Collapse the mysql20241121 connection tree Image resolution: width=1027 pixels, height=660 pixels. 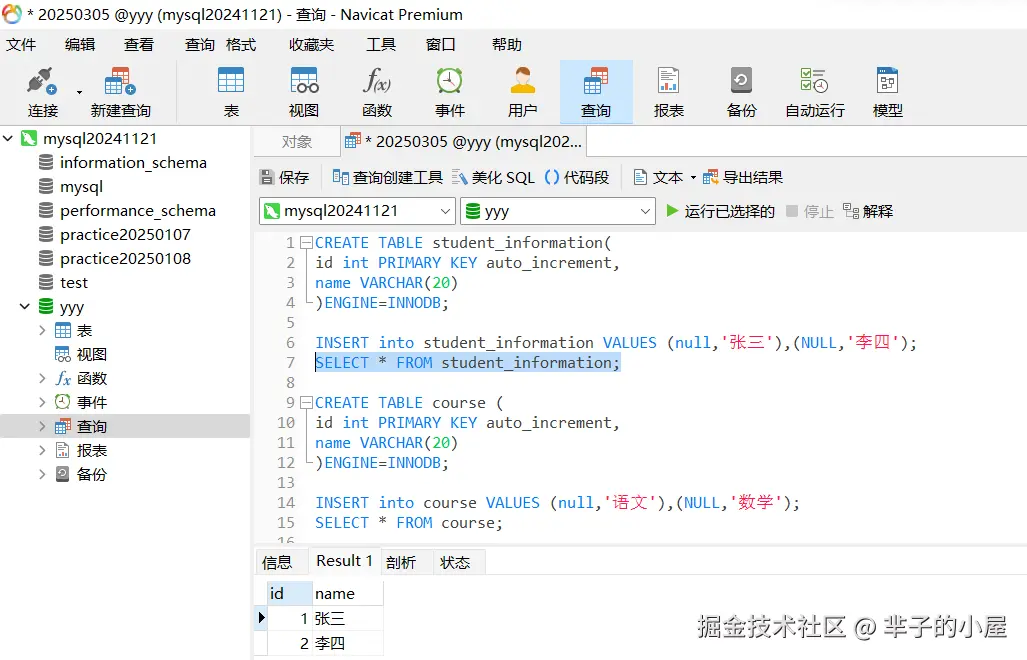pyautogui.click(x=9, y=139)
